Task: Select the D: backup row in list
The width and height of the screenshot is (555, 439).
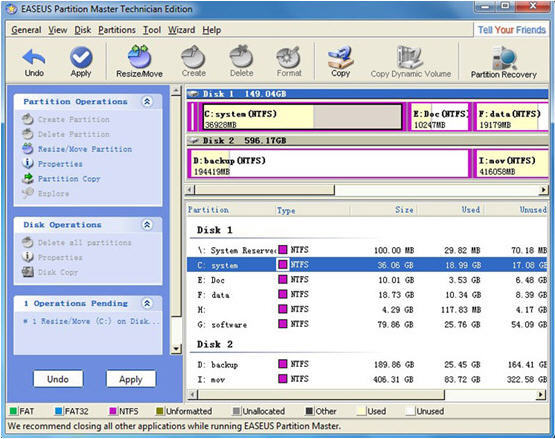Action: point(367,364)
